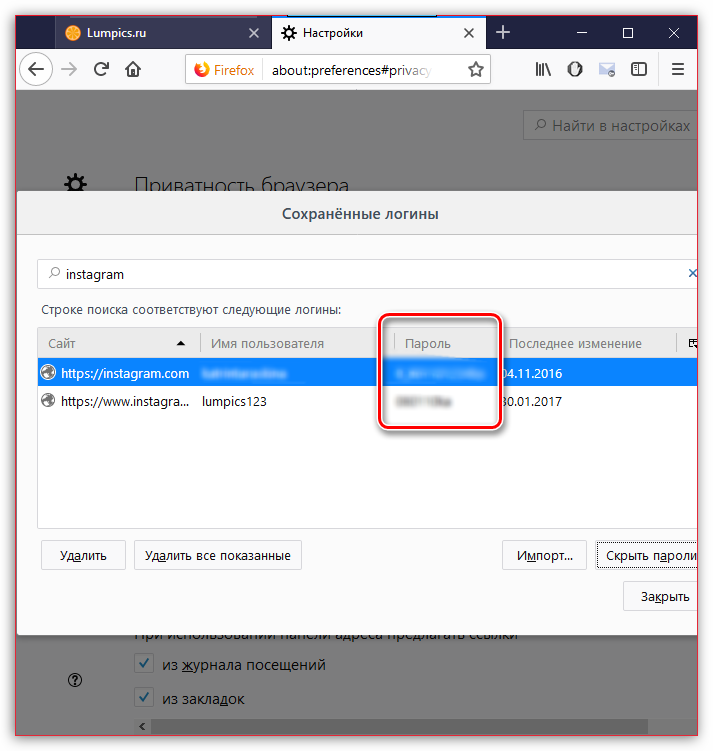Image resolution: width=713 pixels, height=751 pixels.
Task: Click the horizontal scrollbar at page bottom
Action: tap(399, 726)
